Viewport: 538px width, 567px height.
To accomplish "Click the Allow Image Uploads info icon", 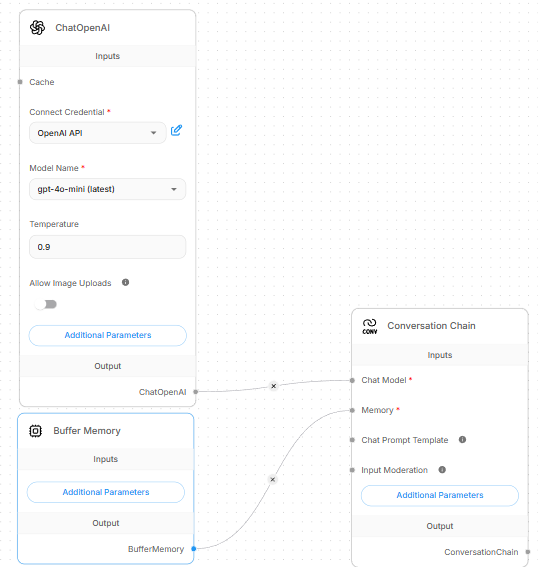I will pos(125,282).
